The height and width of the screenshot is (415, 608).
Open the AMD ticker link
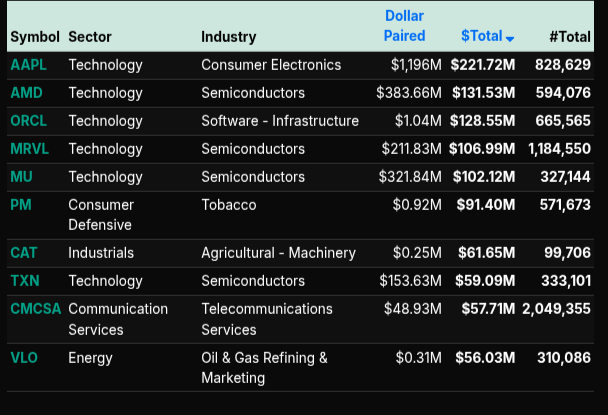(x=26, y=93)
